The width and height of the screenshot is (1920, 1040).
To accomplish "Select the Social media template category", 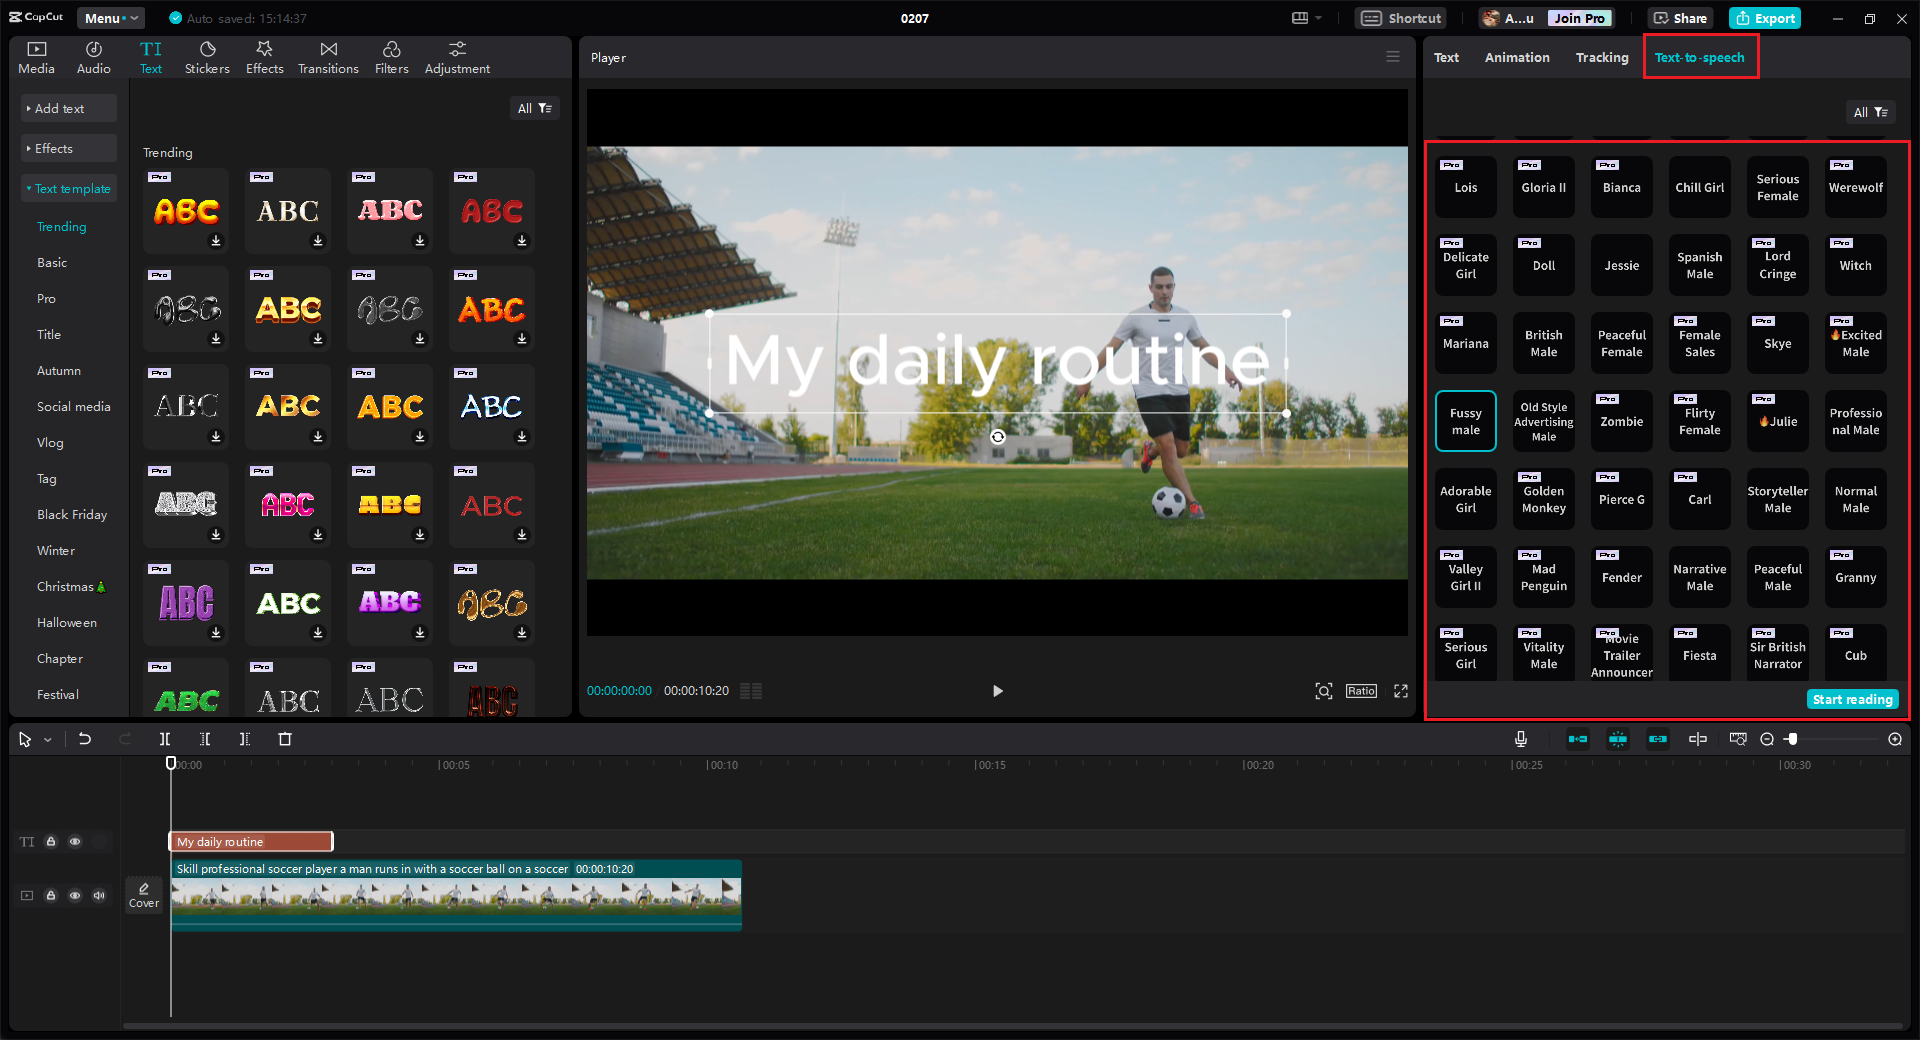I will coord(74,406).
